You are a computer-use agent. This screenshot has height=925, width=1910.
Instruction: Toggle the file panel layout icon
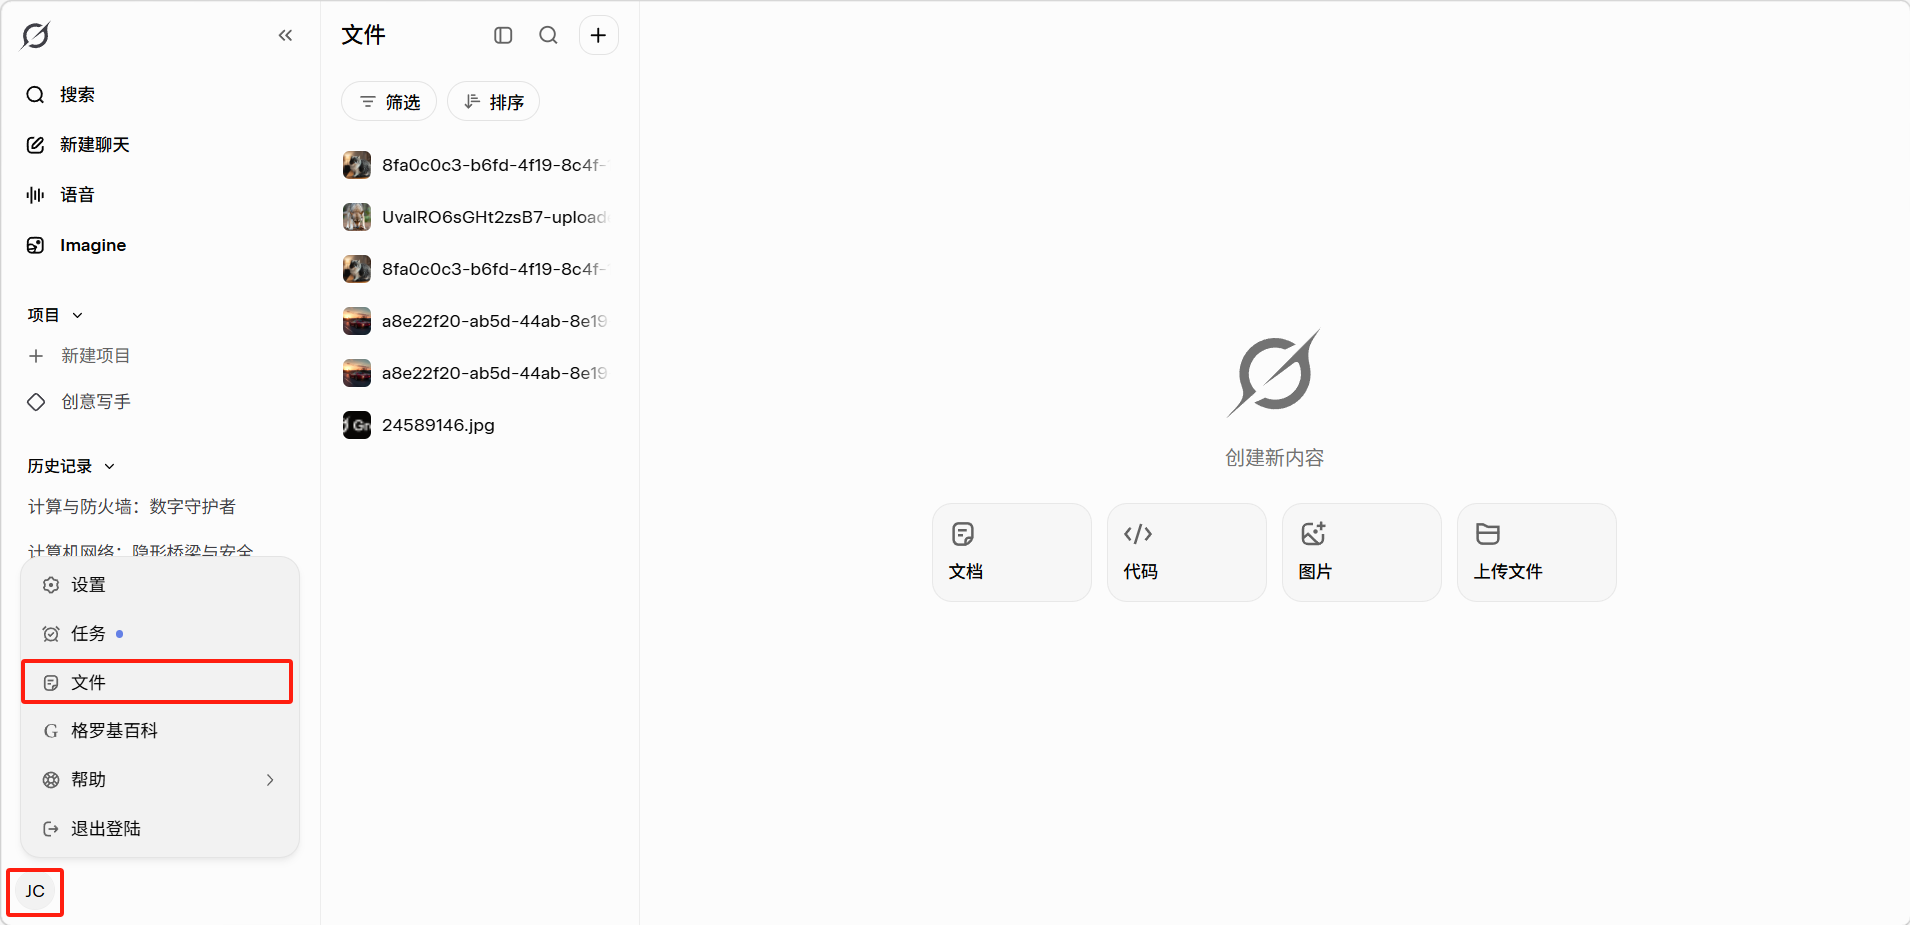pyautogui.click(x=503, y=36)
